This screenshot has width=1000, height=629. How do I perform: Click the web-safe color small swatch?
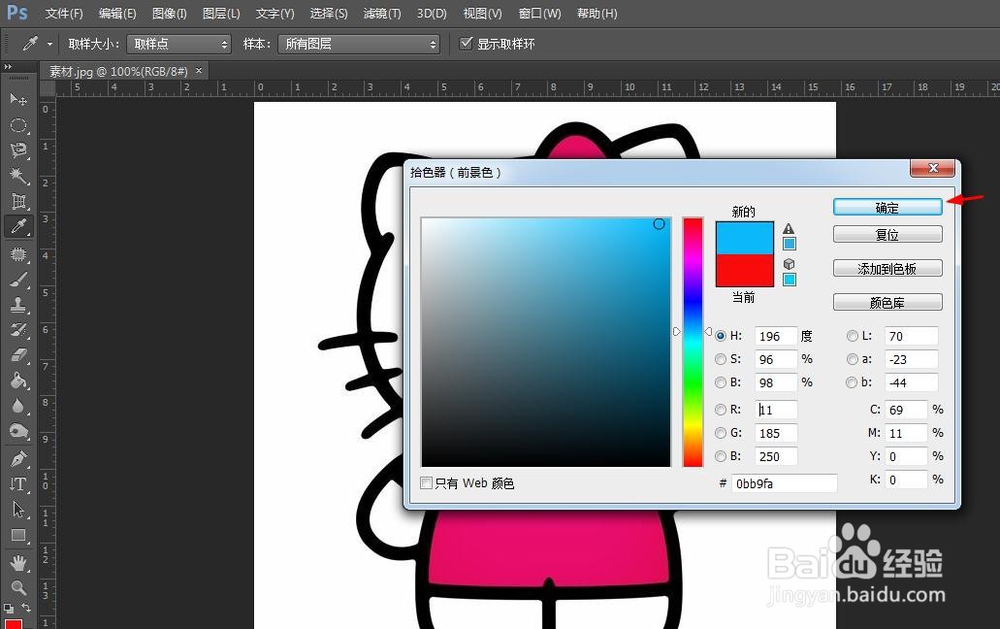(x=789, y=279)
